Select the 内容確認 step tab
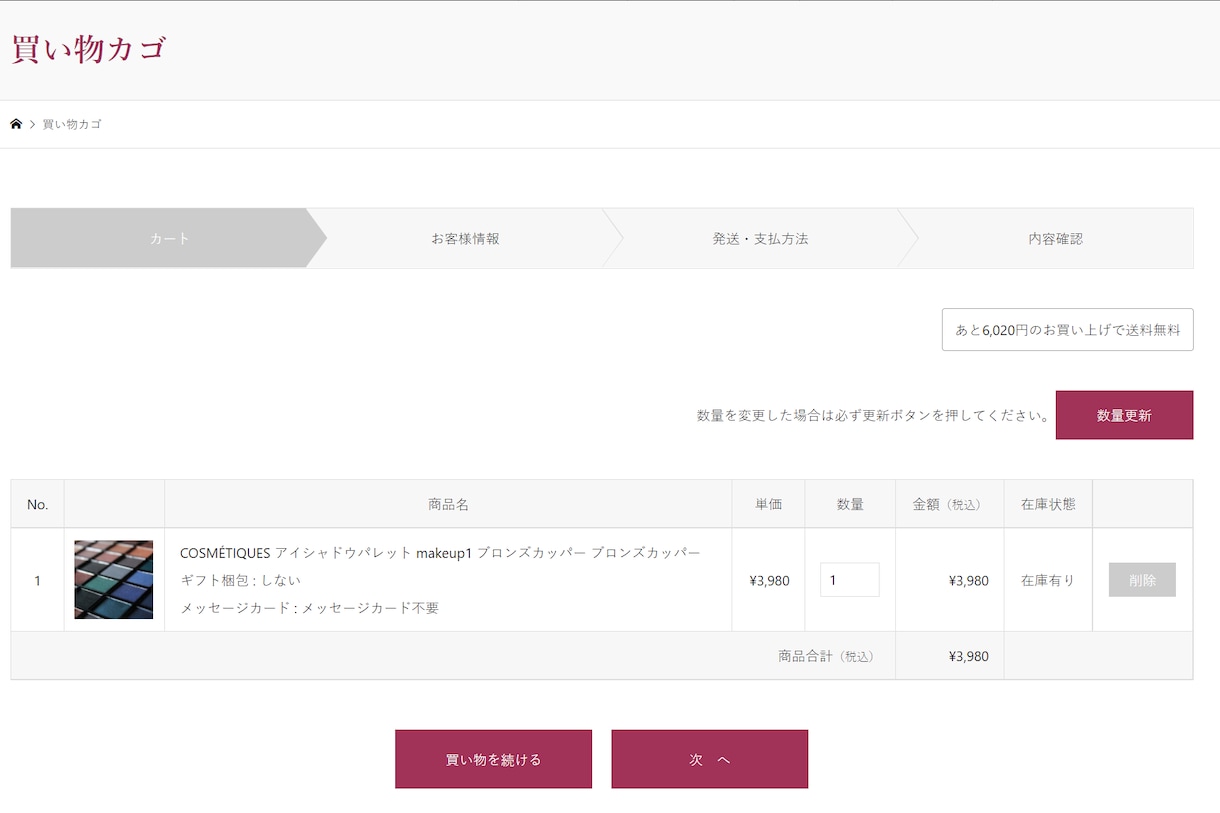 pyautogui.click(x=1055, y=239)
